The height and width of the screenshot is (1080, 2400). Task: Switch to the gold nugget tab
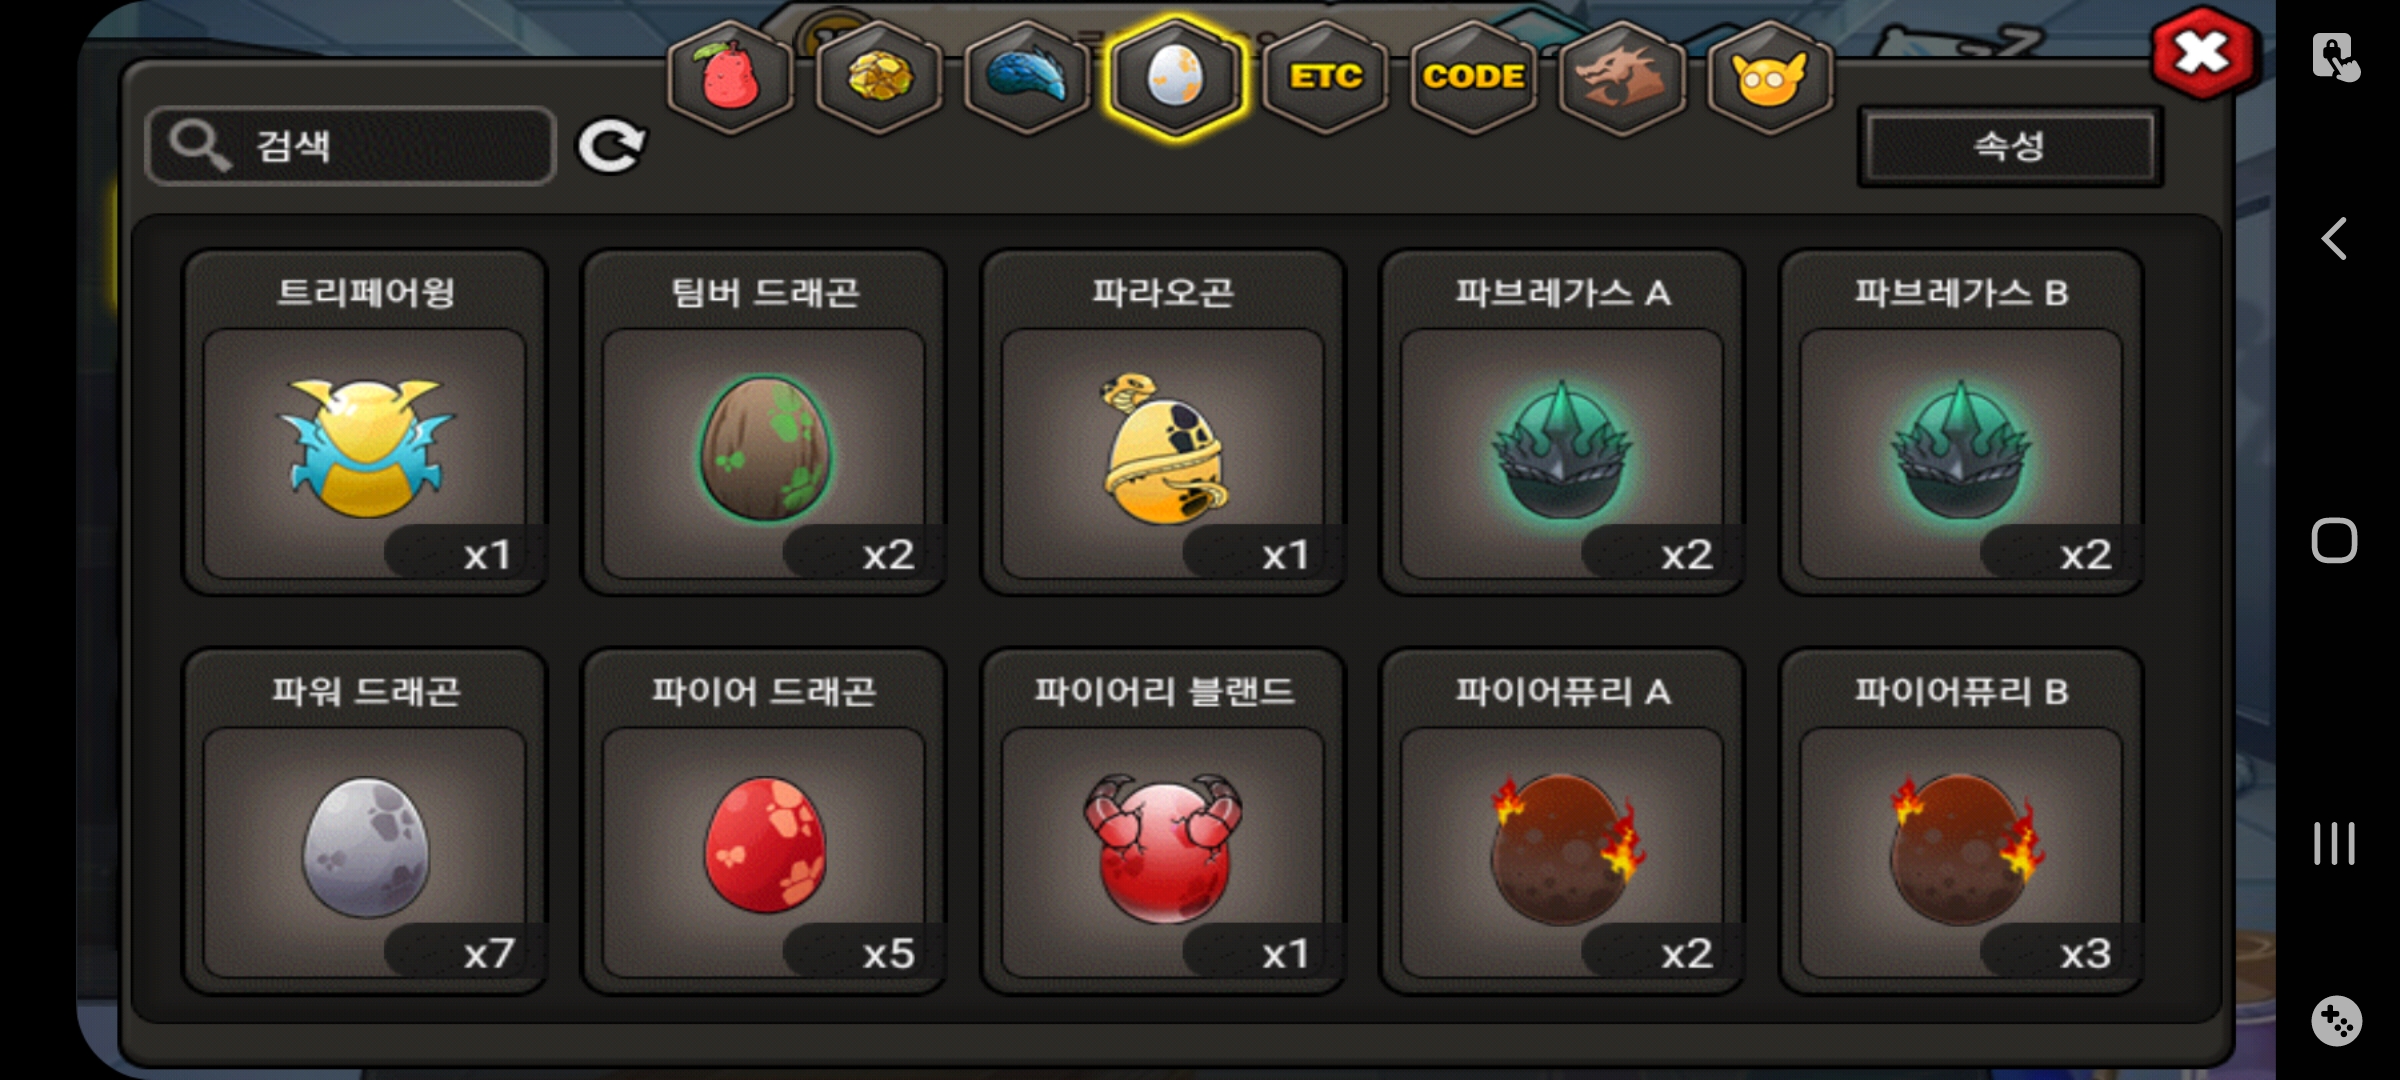click(879, 78)
